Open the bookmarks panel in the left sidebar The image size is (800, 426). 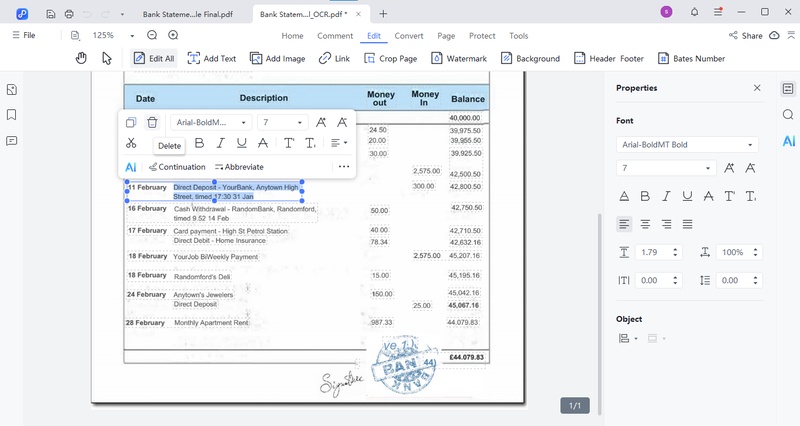click(12, 115)
